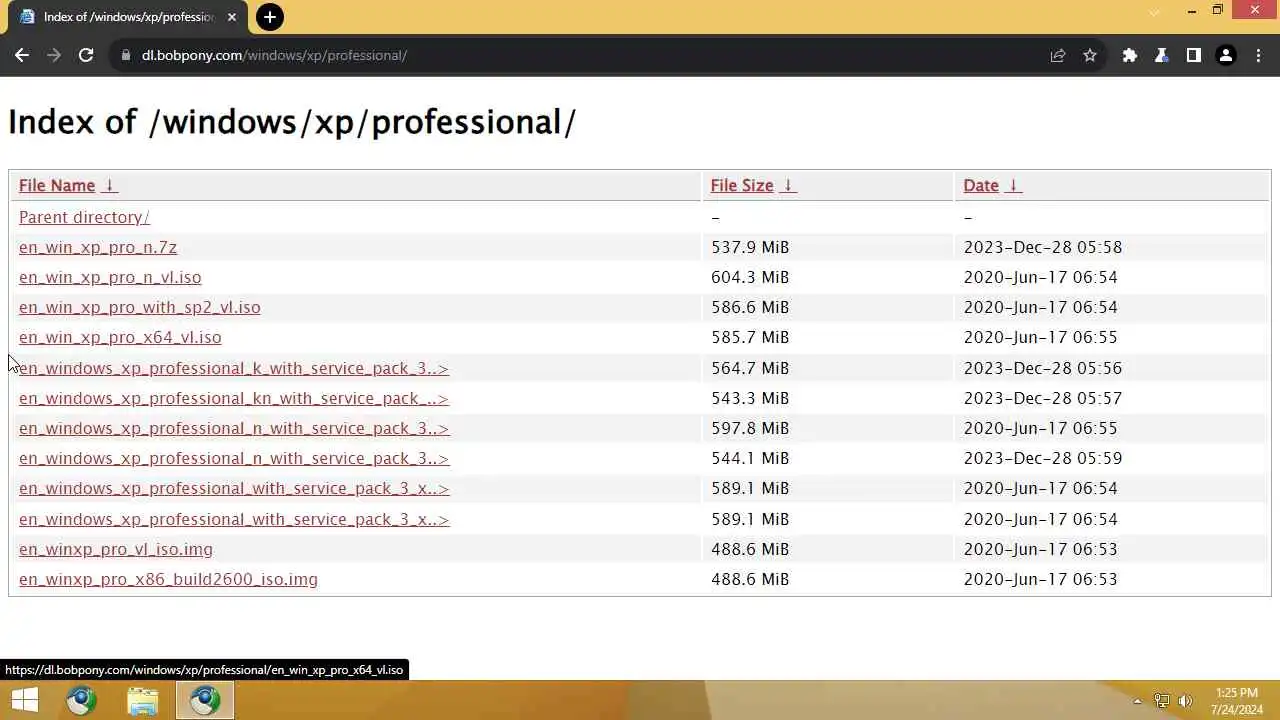
Task: Click the arrow next to File Name
Action: point(110,185)
